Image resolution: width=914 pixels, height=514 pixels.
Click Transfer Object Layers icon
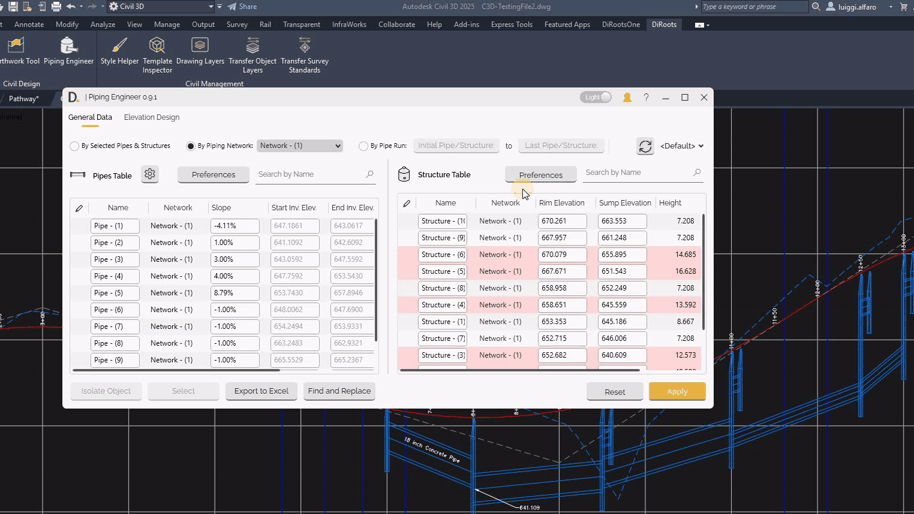click(x=252, y=53)
